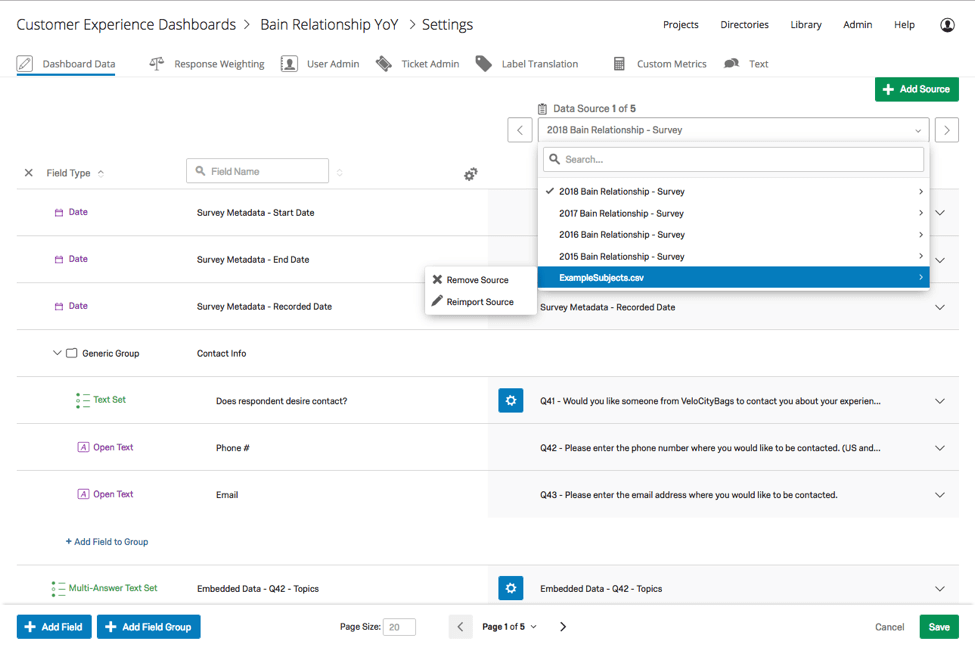Click the green Save button
This screenshot has width=975, height=648.
[939, 627]
